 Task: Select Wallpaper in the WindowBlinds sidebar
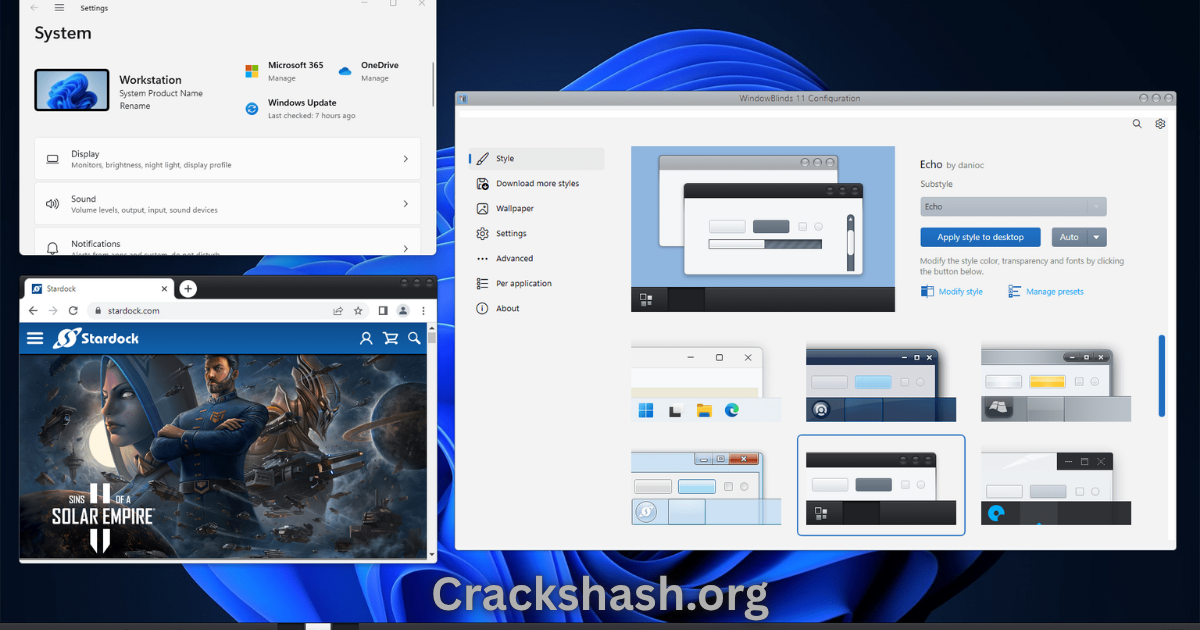tap(515, 209)
